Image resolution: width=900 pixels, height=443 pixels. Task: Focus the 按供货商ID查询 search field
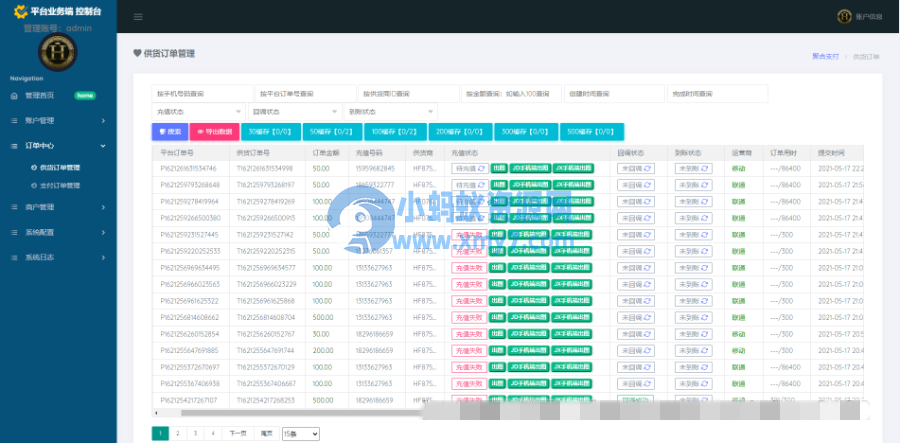409,94
